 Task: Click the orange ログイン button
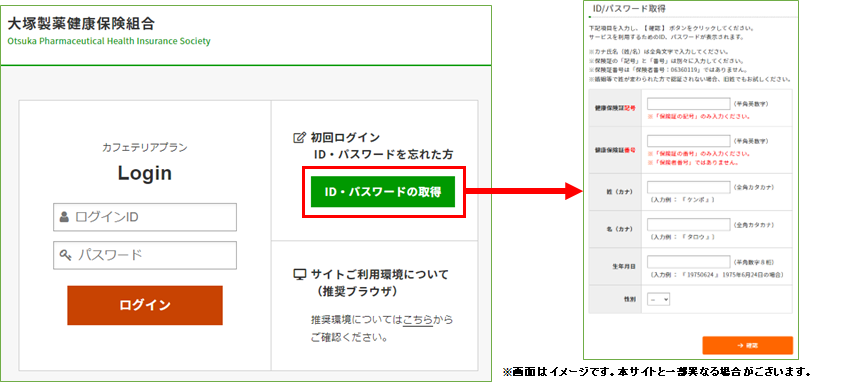click(x=145, y=305)
